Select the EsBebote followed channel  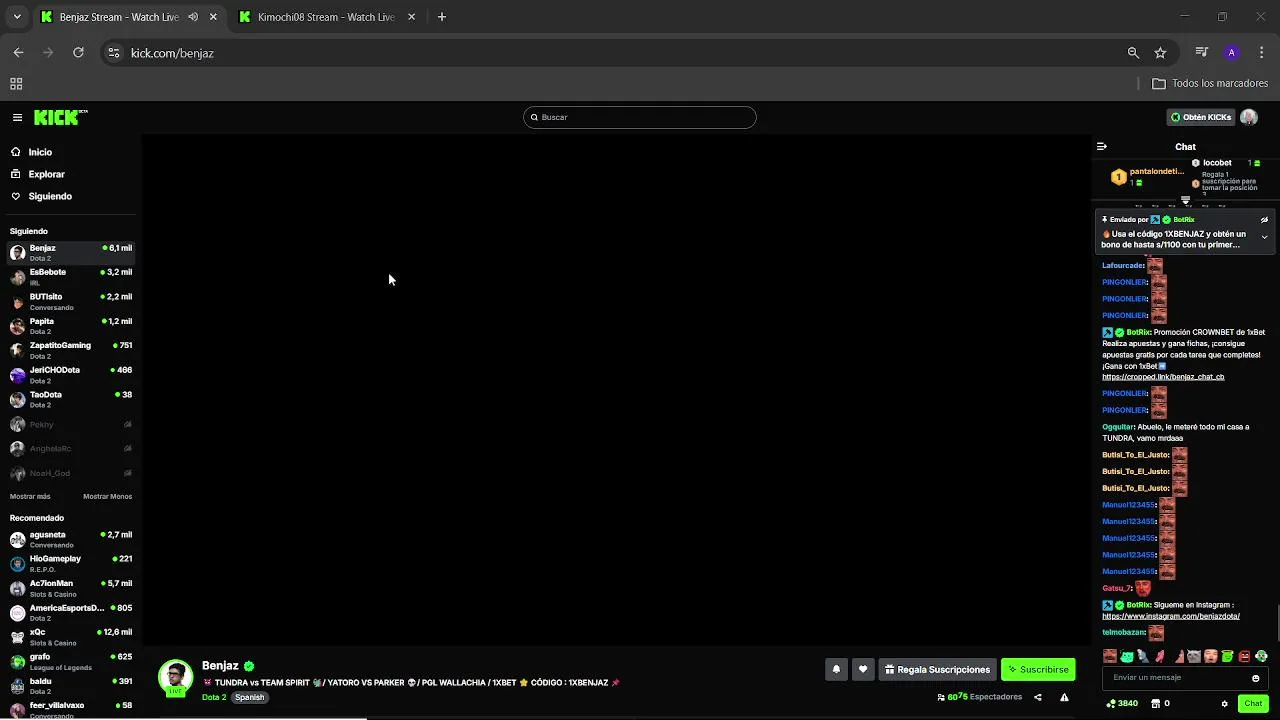(70, 277)
